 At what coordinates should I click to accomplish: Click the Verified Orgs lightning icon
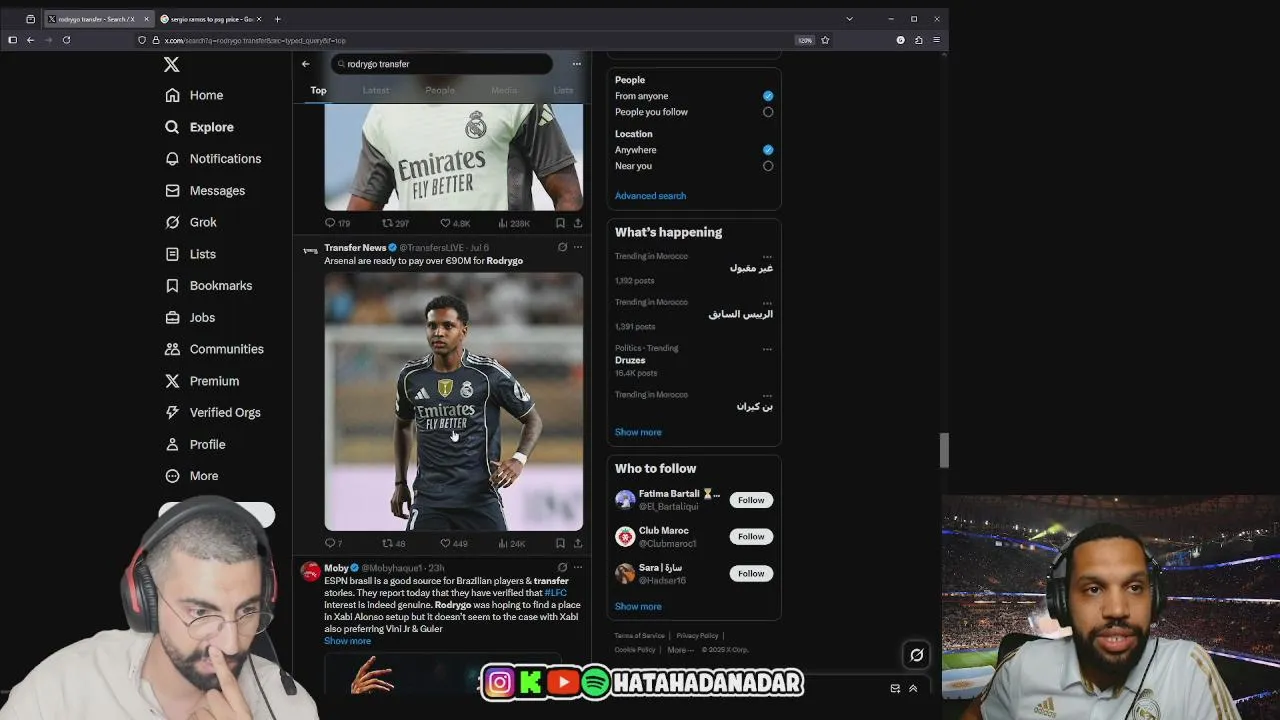(172, 412)
